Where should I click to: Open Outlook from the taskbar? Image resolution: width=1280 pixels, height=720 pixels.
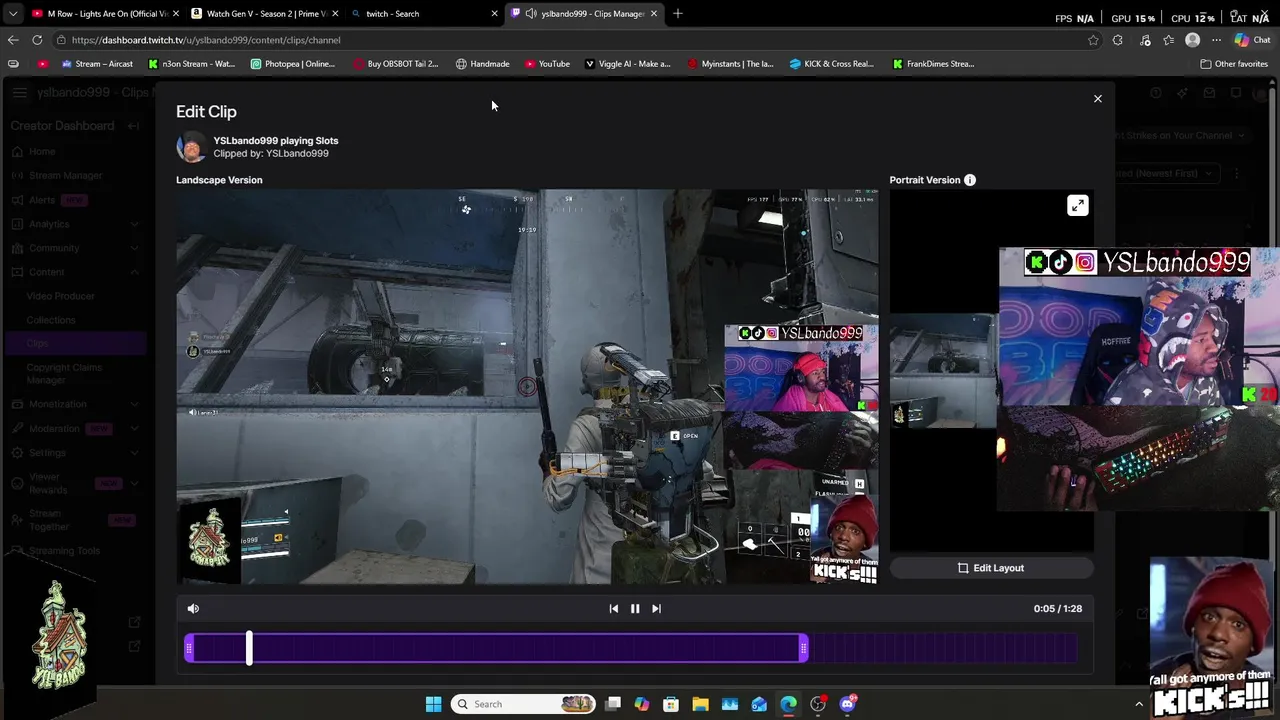tap(759, 704)
